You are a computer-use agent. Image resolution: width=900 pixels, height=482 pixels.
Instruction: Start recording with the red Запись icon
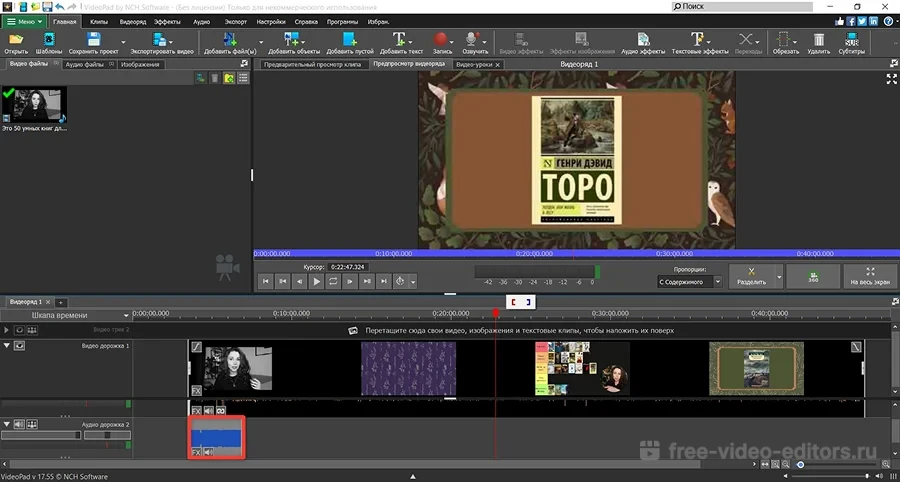pos(440,39)
